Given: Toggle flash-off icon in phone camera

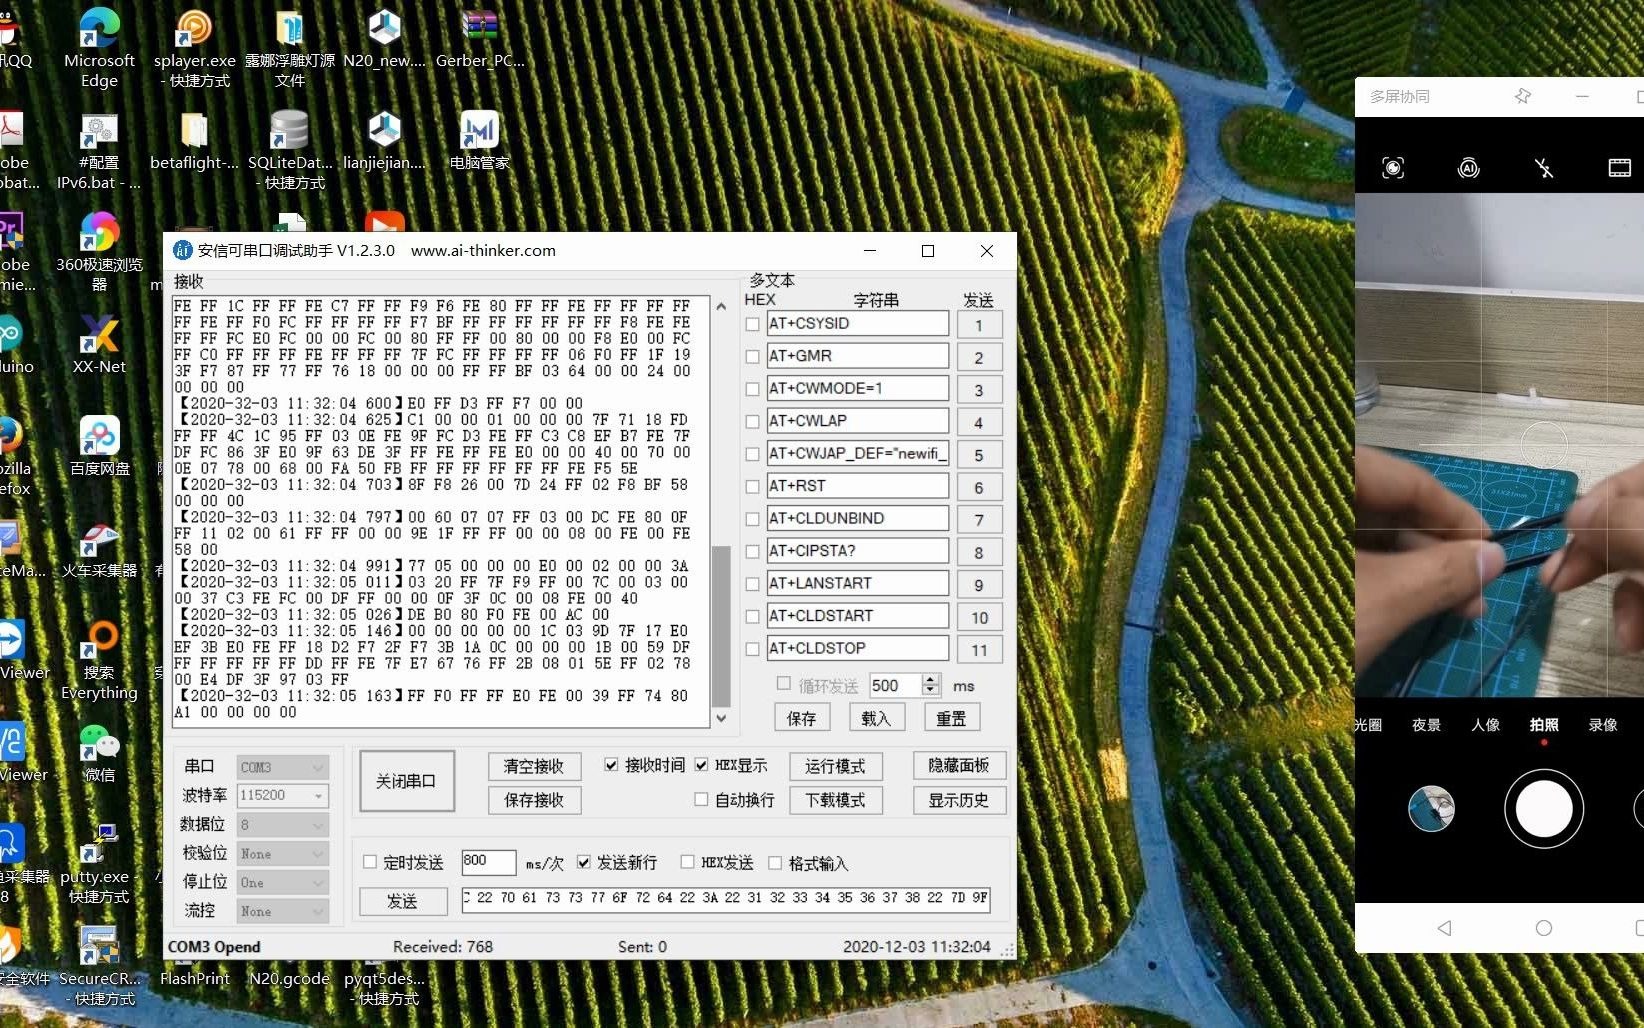Looking at the screenshot, I should [x=1544, y=168].
